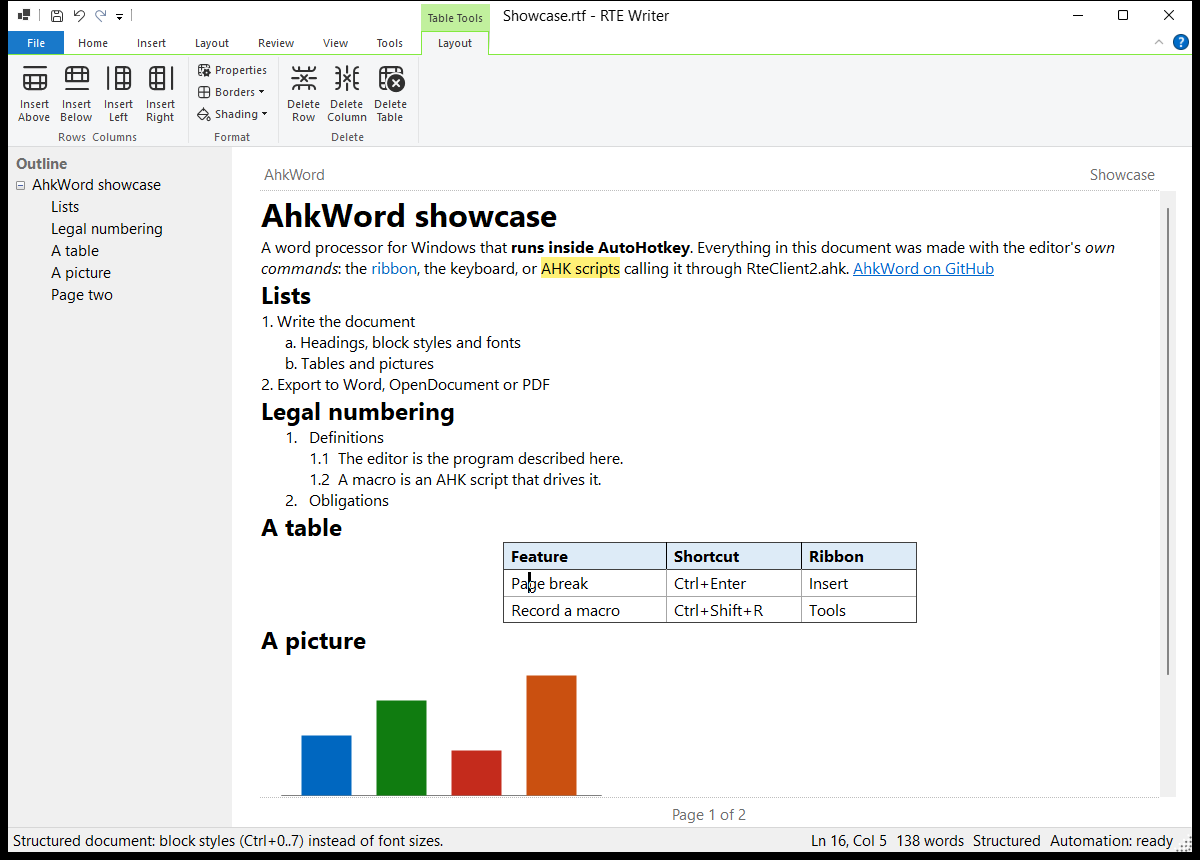The width and height of the screenshot is (1200, 860).
Task: Select 'AhkWord showcase' in the outline
Action: coord(96,185)
